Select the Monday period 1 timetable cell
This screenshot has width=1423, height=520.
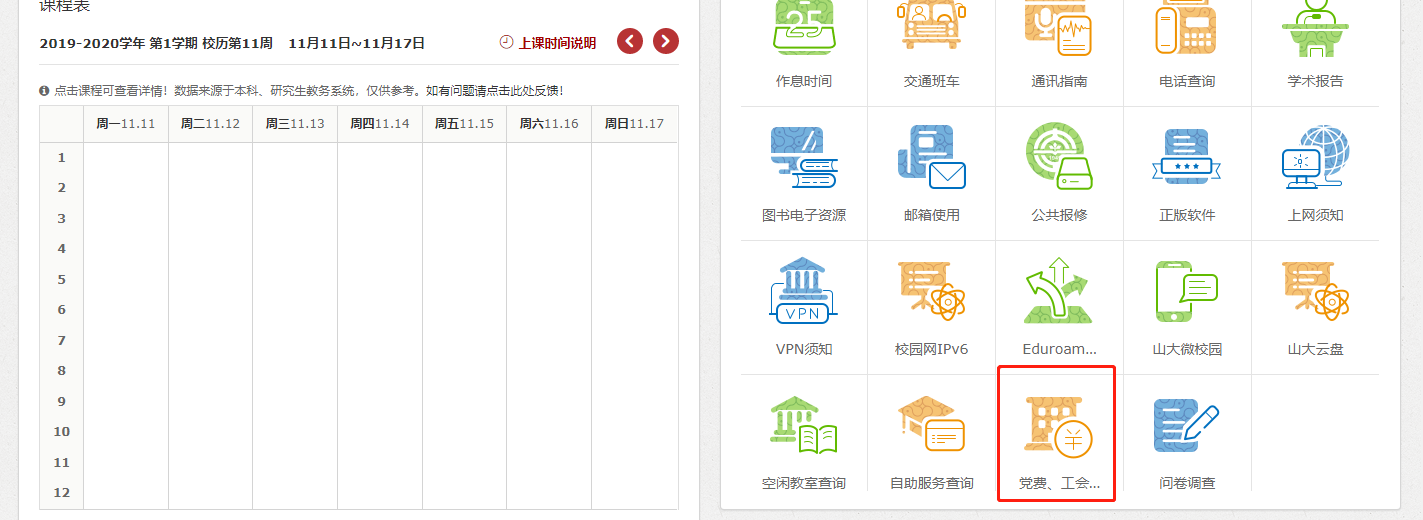pos(126,158)
